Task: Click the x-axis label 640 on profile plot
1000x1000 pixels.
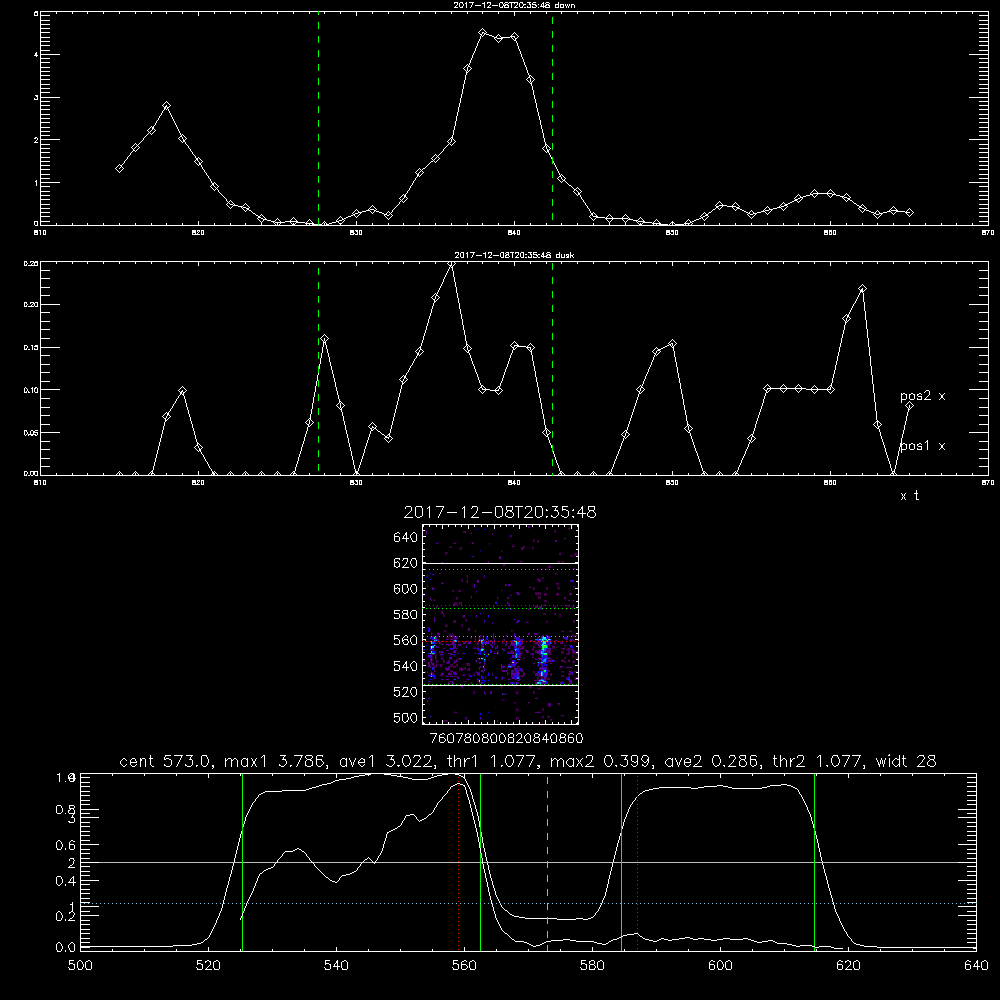Action: pyautogui.click(x=976, y=966)
